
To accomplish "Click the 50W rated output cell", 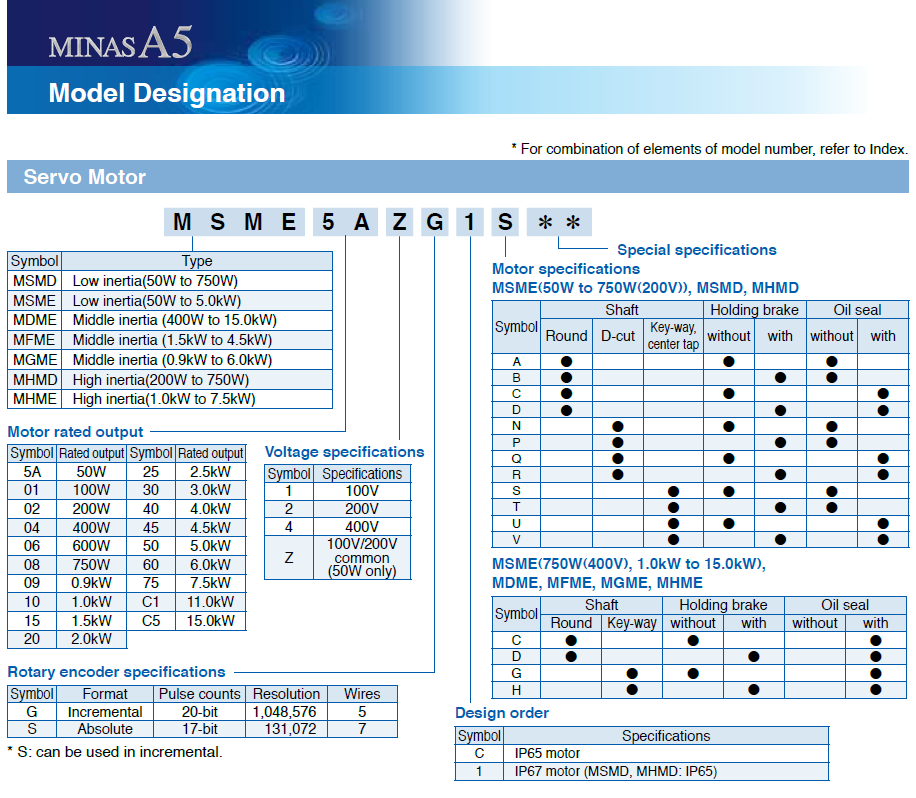I will [91, 471].
